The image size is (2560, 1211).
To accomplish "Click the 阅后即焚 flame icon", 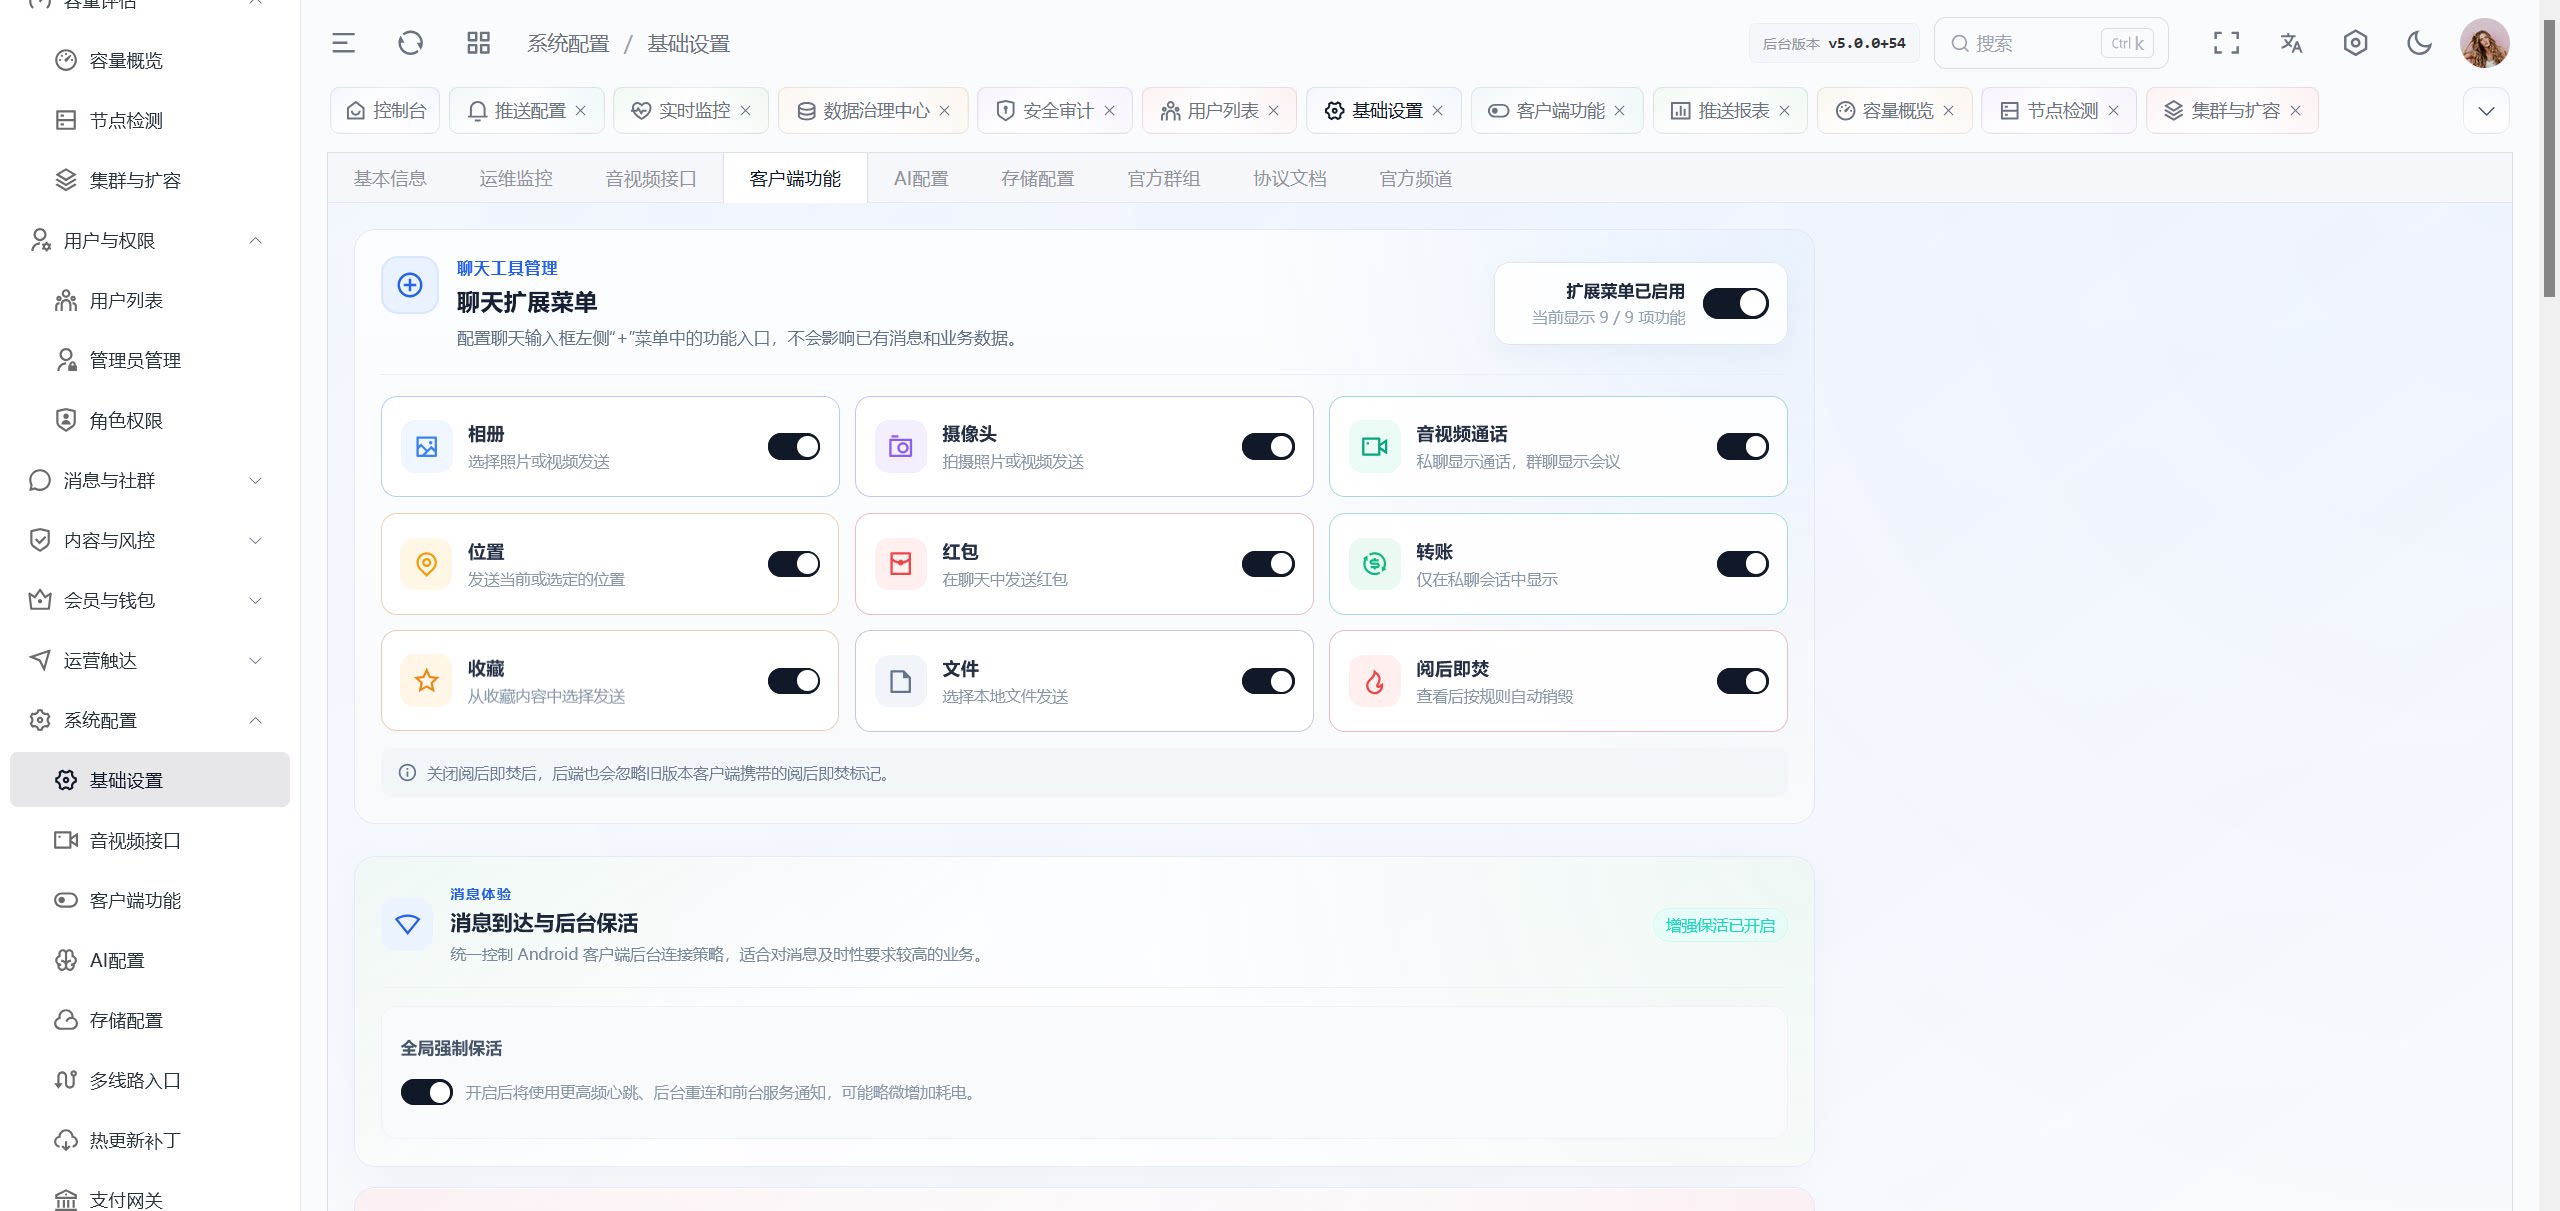I will 1375,681.
